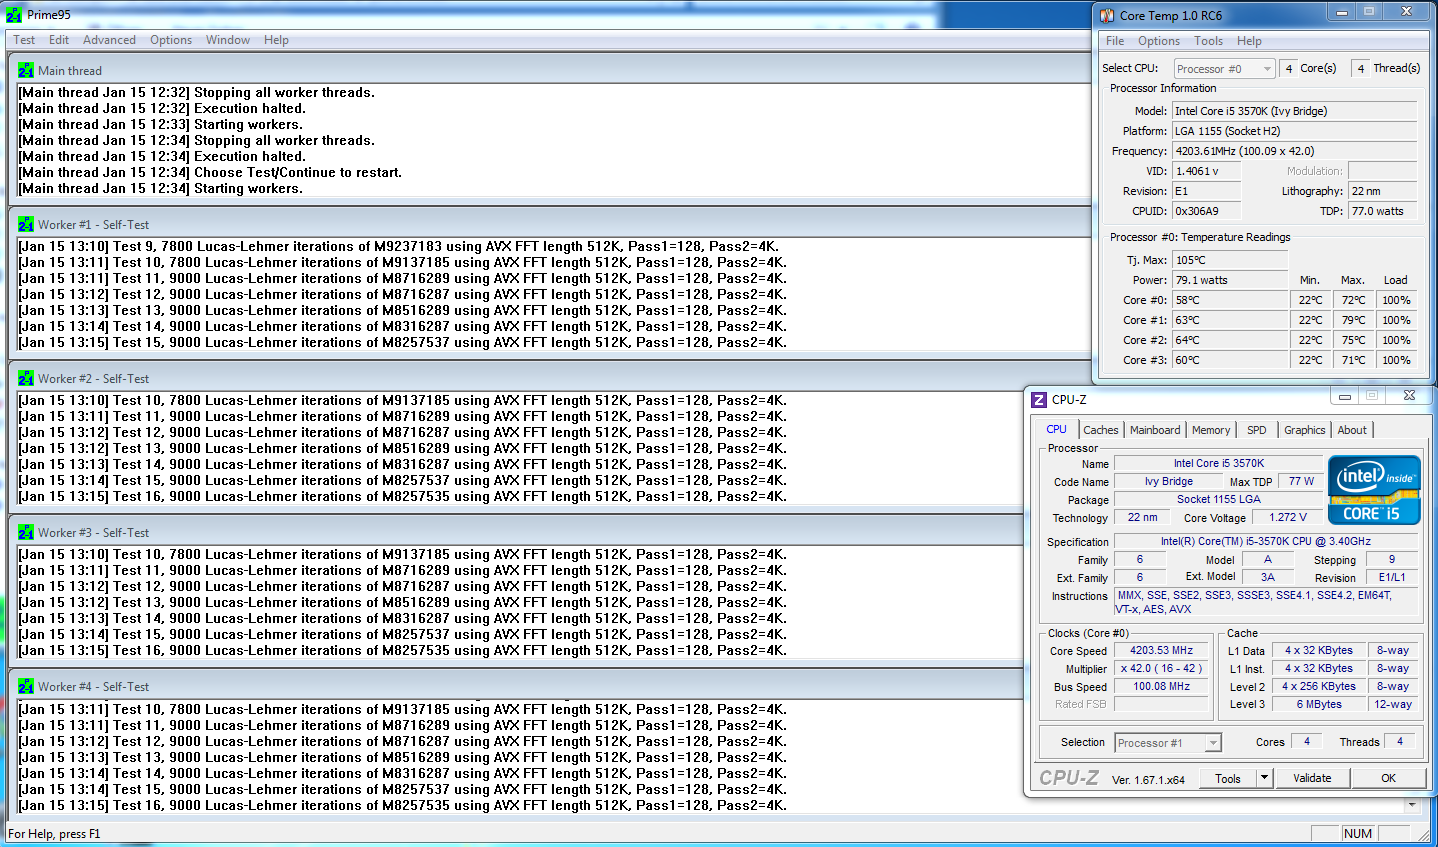The height and width of the screenshot is (847, 1438).
Task: Click the Core #1 Max 79°C value
Action: click(x=1353, y=320)
